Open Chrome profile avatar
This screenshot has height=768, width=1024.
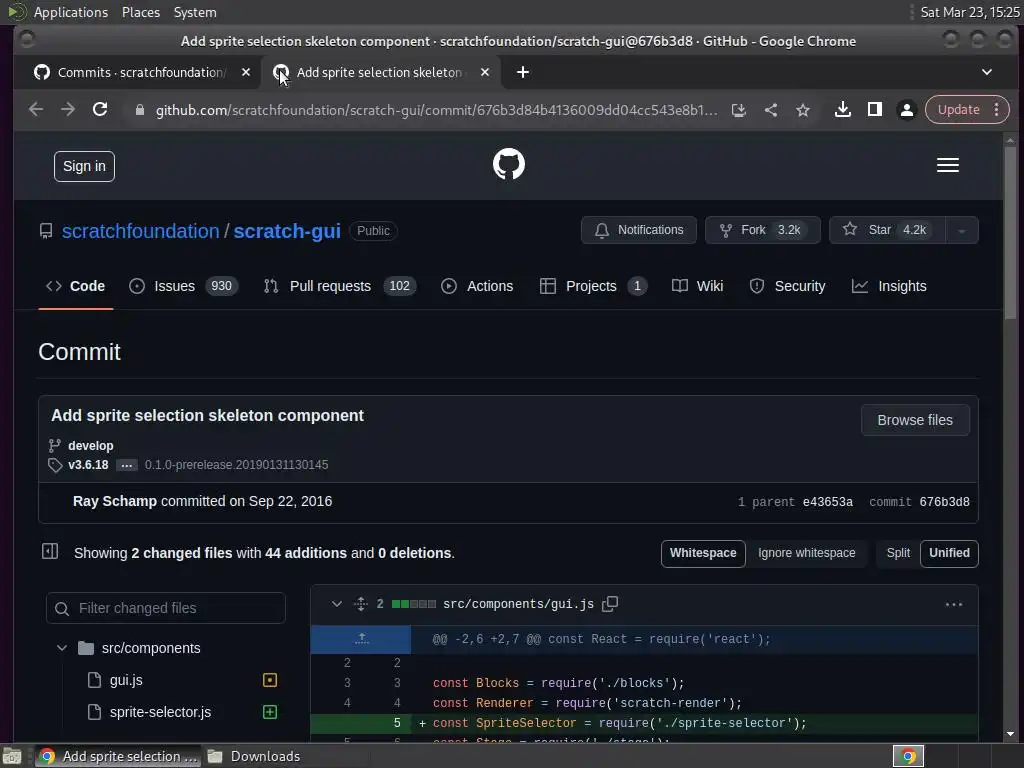[906, 110]
